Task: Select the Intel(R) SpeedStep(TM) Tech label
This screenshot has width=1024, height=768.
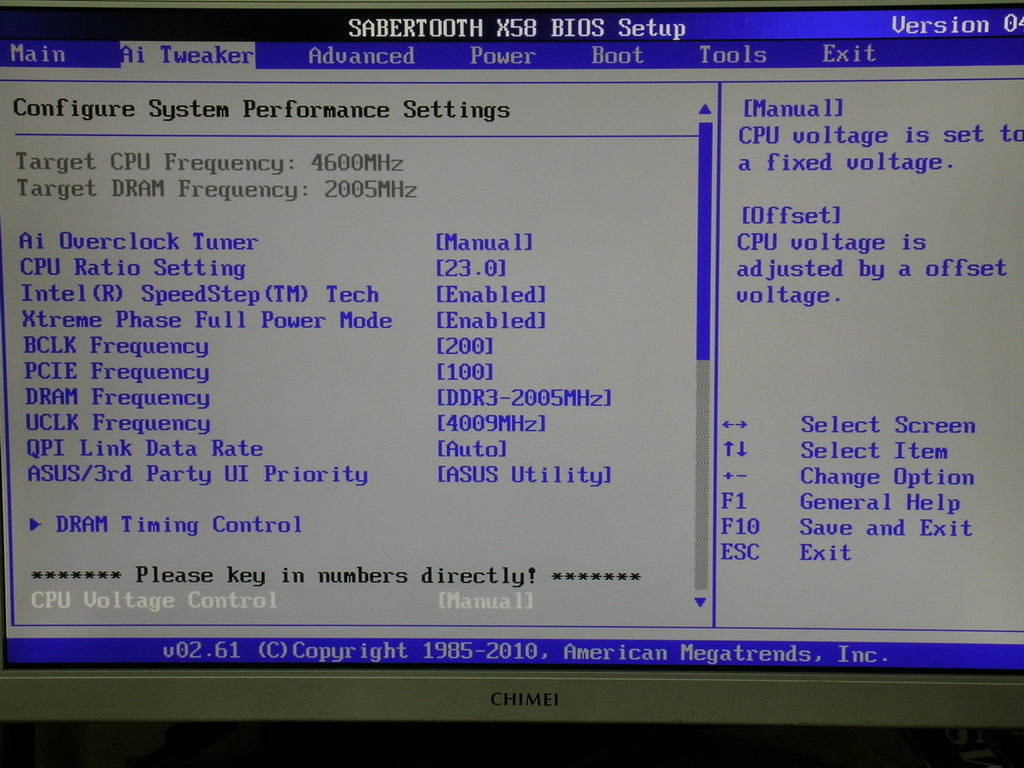Action: [x=200, y=294]
